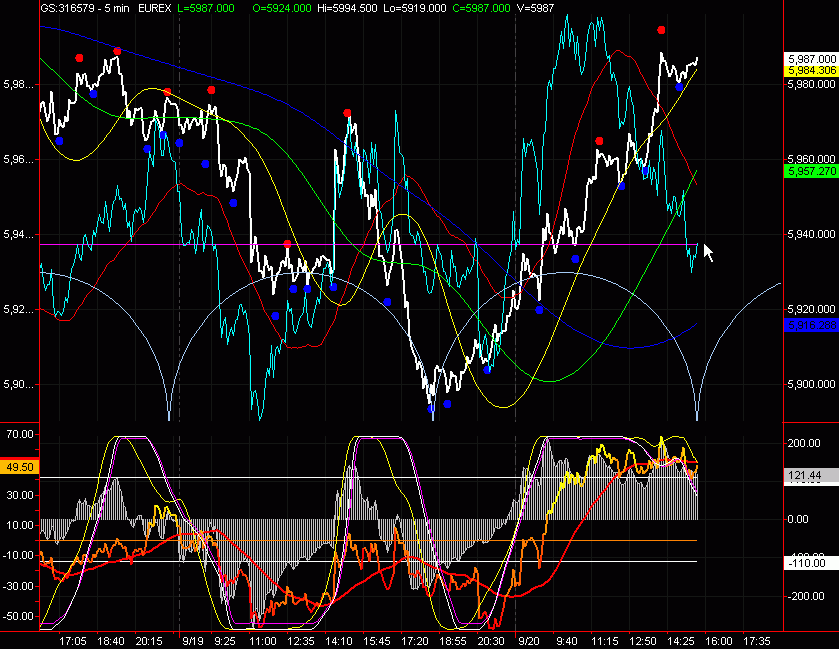Select the blue 5,916.288 price tag
Image resolution: width=839 pixels, height=649 pixels.
click(811, 325)
